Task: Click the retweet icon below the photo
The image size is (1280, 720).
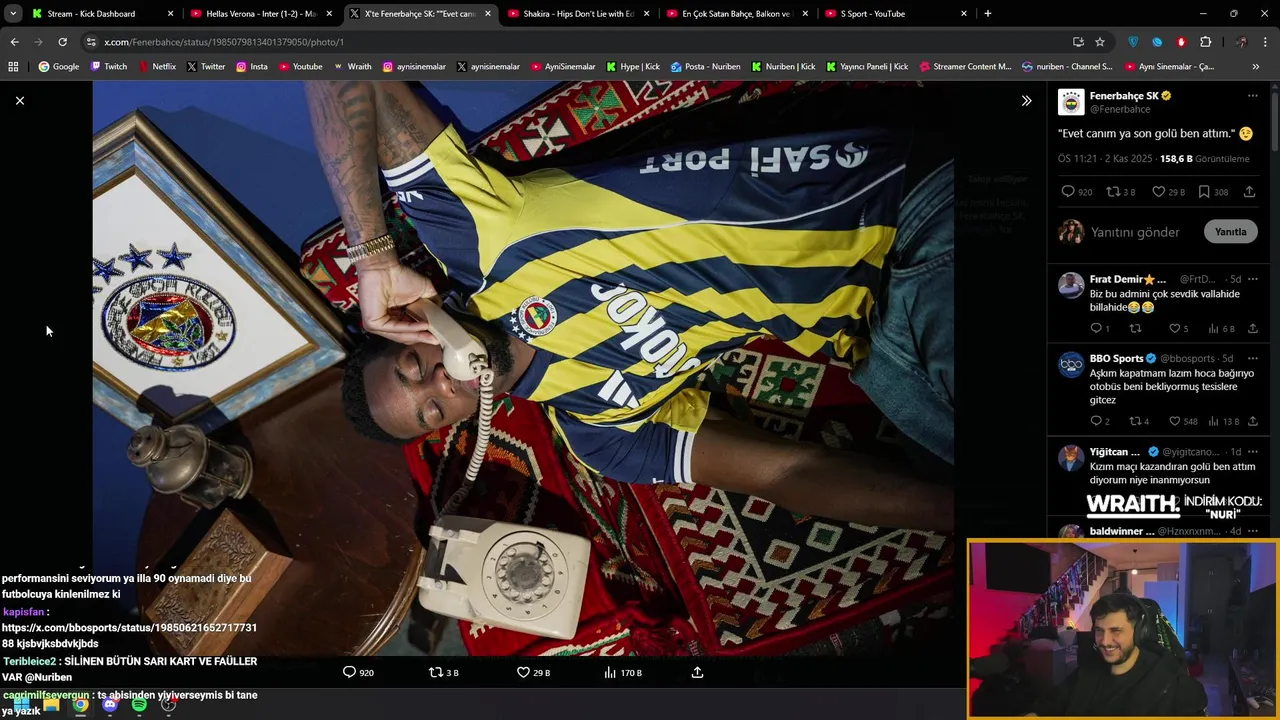Action: pyautogui.click(x=435, y=672)
